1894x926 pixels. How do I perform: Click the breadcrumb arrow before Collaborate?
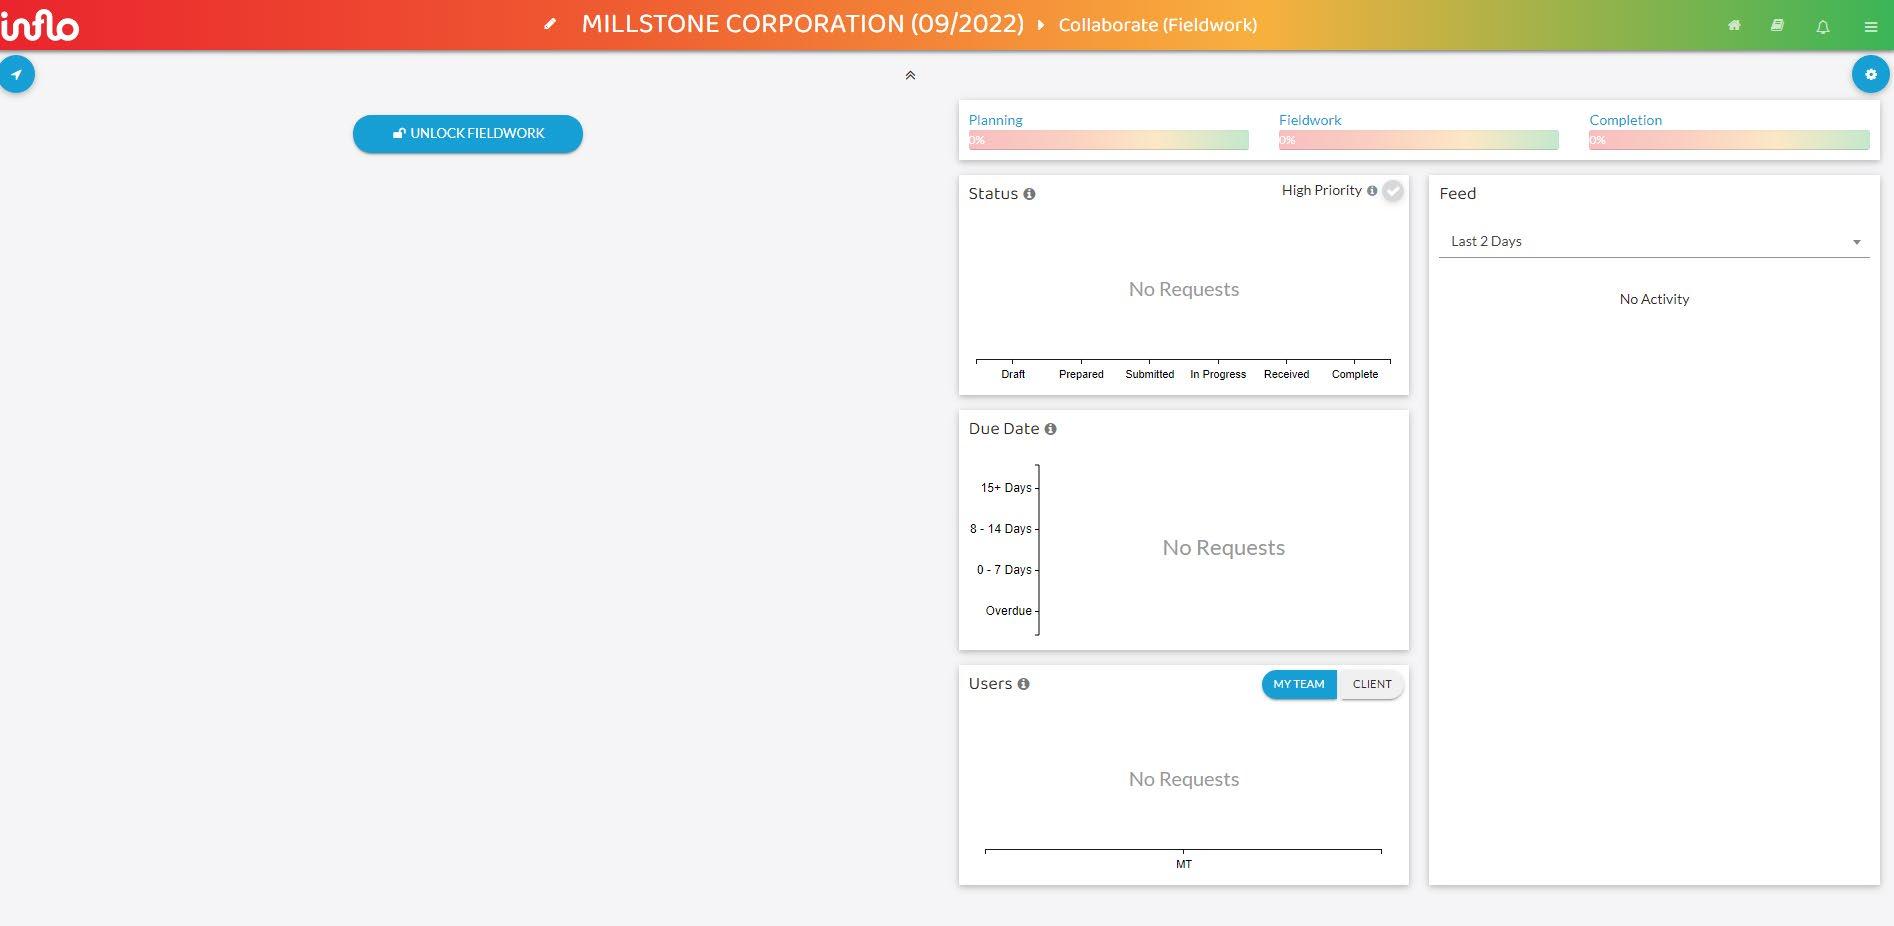(1040, 25)
